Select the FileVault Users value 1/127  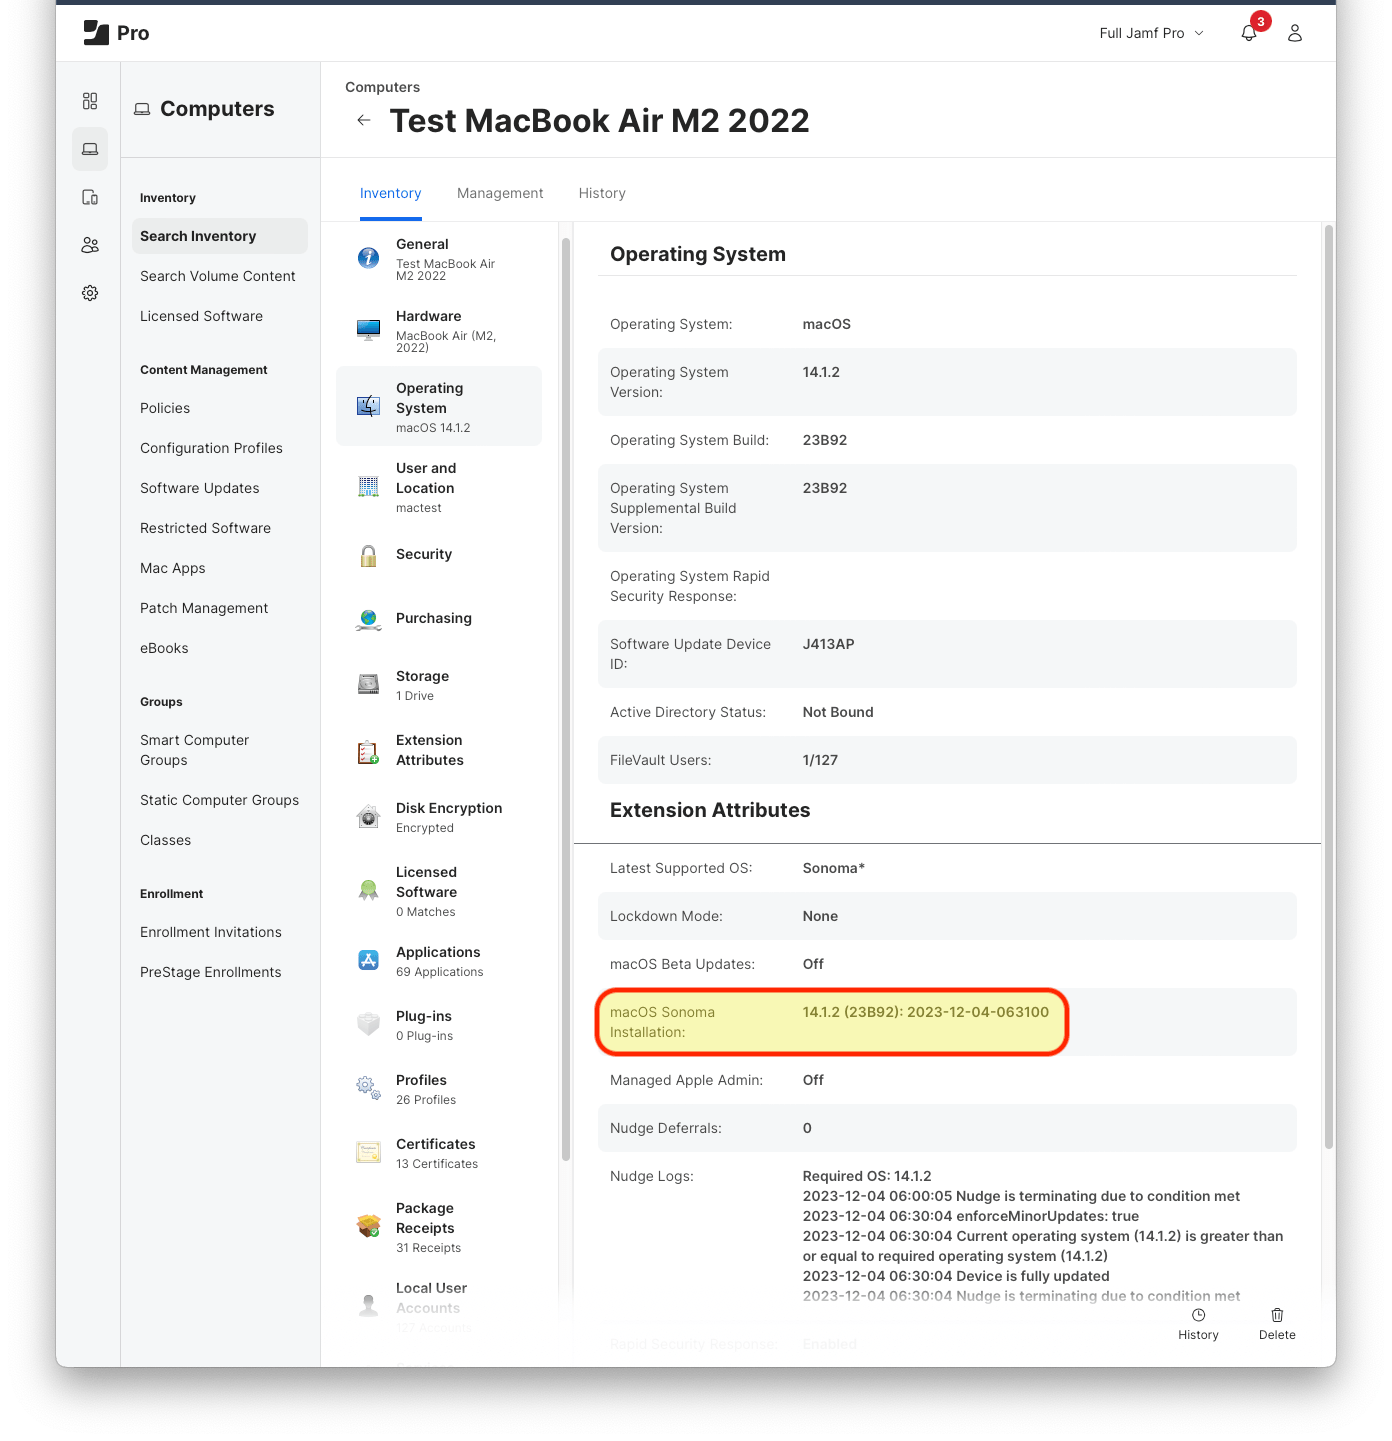click(x=820, y=760)
